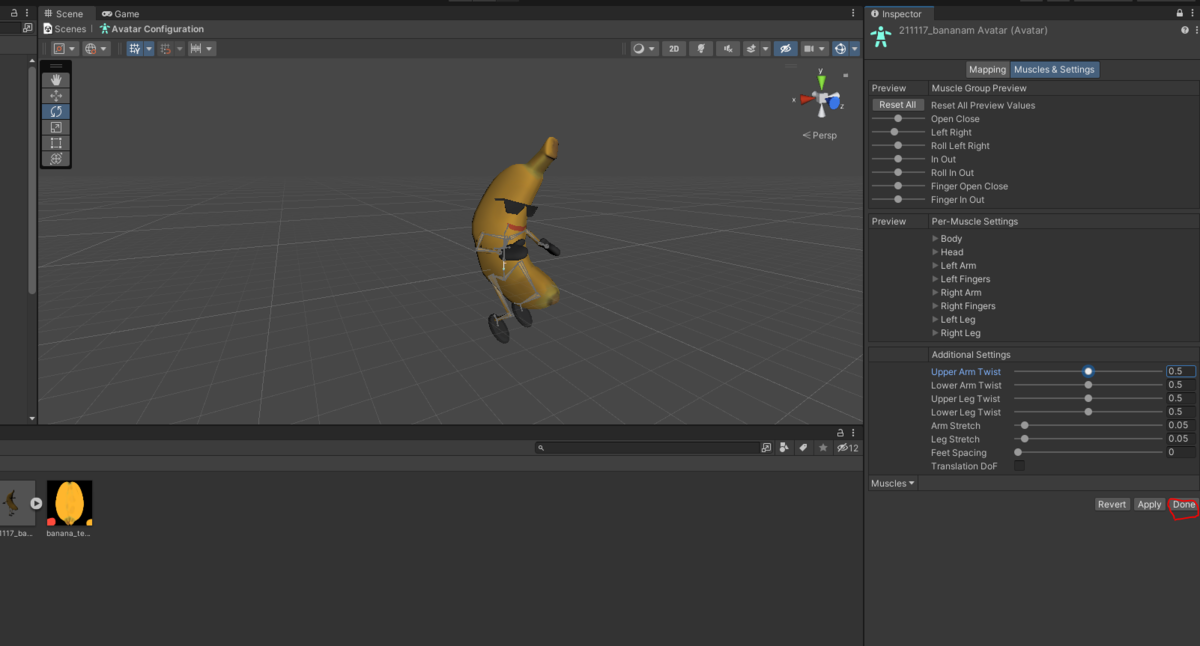
Task: Toggle 2D view mode
Action: (x=674, y=49)
